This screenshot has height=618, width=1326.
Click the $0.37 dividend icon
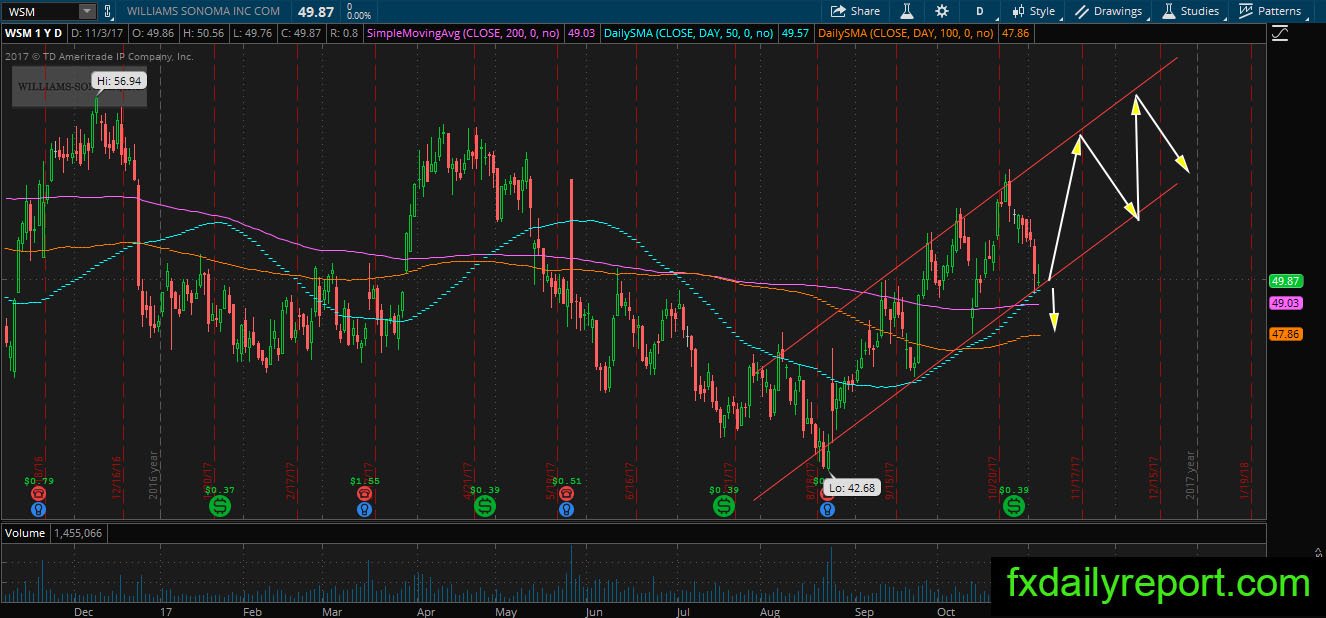(x=219, y=507)
